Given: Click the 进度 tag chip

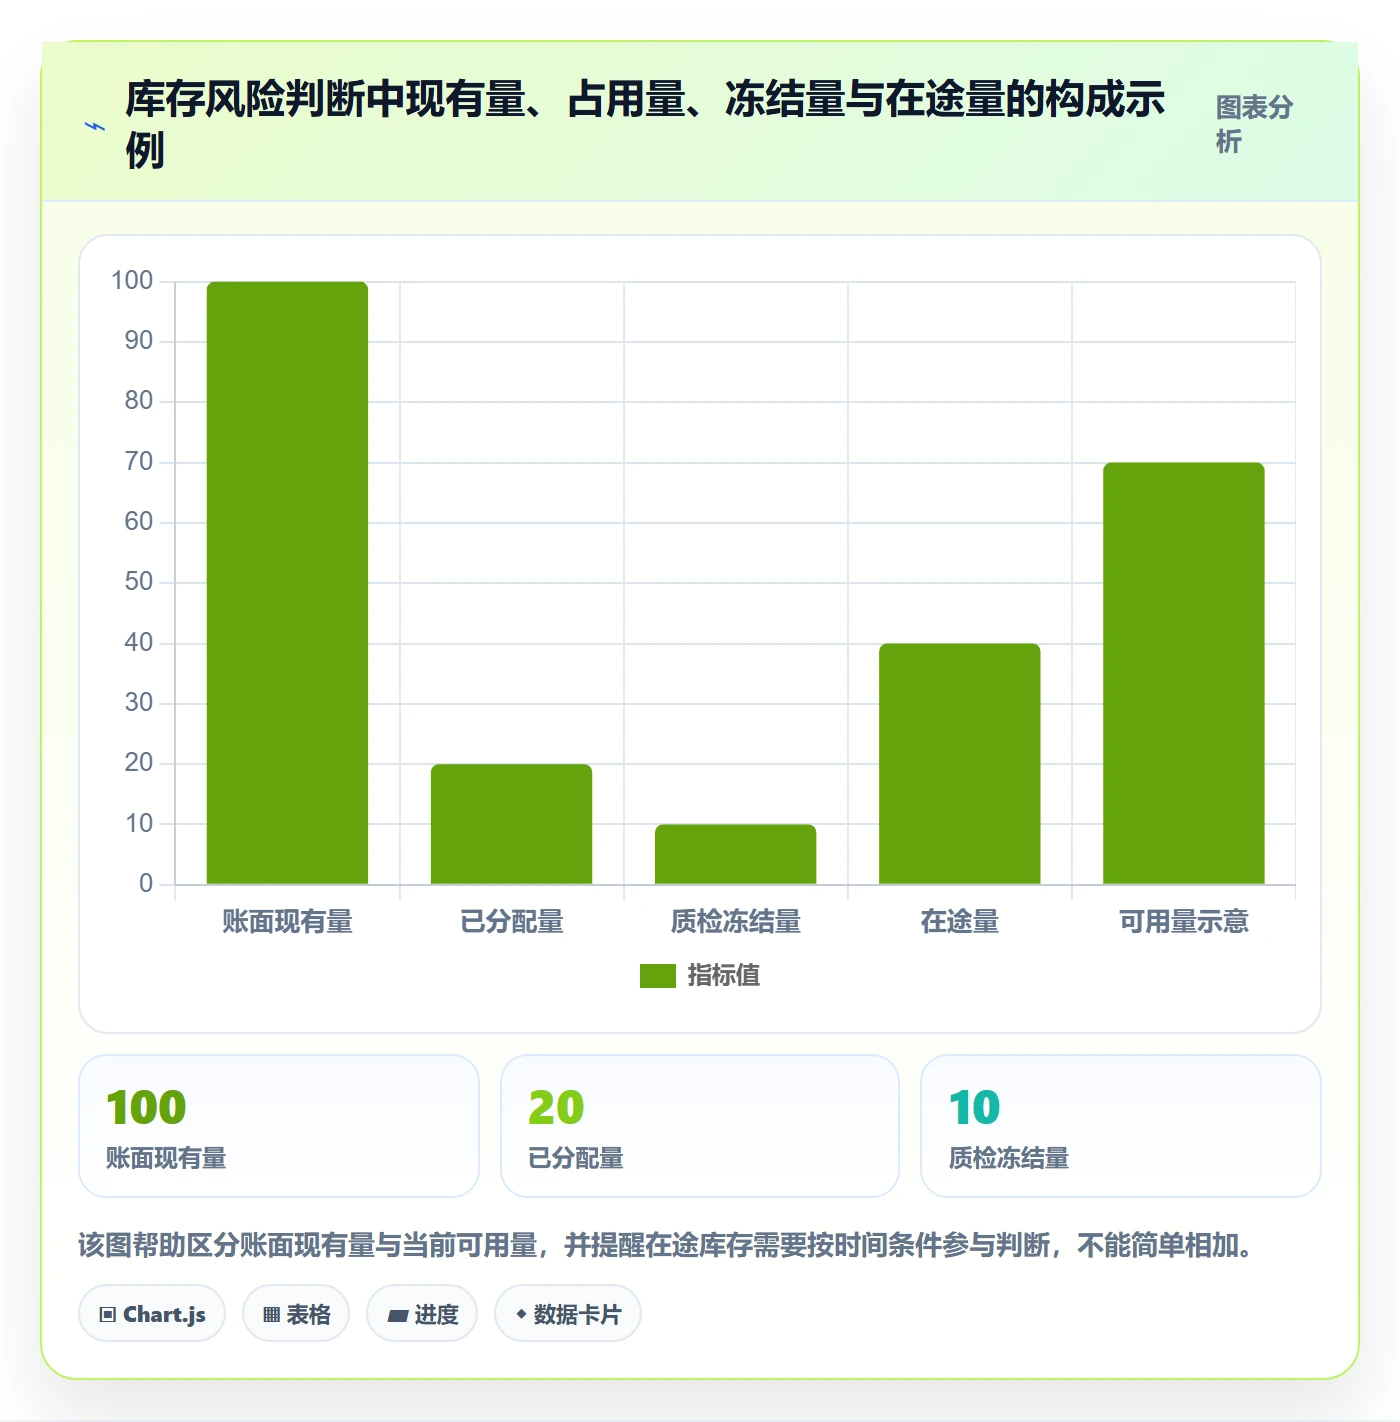Looking at the screenshot, I should point(422,1314).
